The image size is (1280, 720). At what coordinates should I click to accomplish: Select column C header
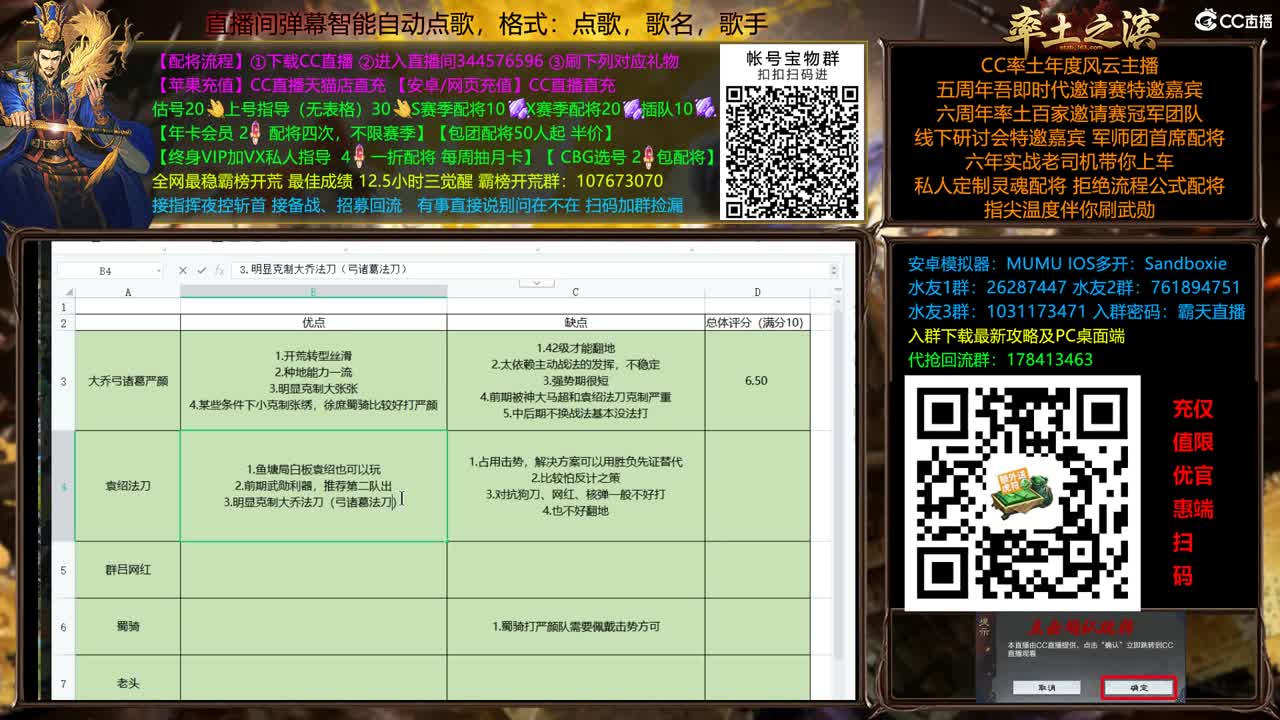pyautogui.click(x=575, y=292)
